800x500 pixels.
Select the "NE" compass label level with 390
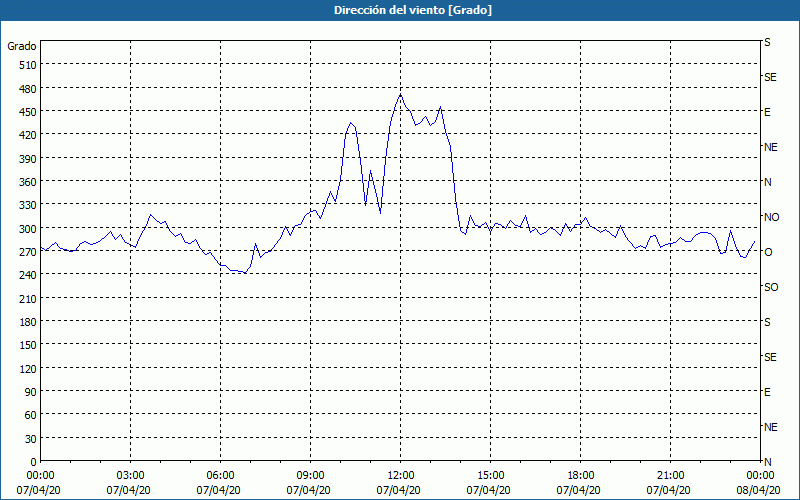click(x=771, y=147)
